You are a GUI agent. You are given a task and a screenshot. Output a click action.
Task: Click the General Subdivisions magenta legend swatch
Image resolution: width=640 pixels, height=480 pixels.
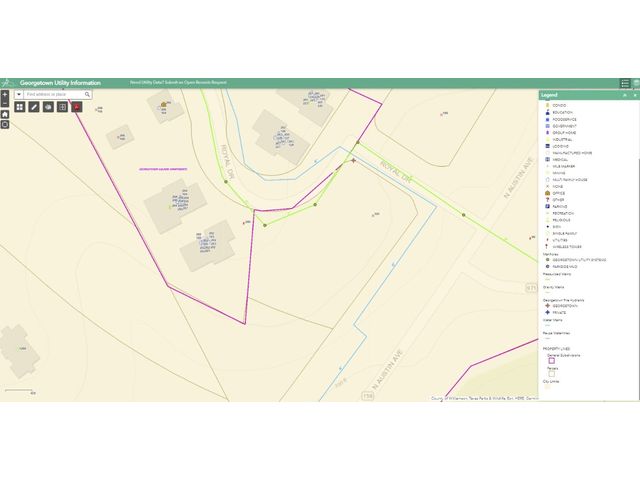[551, 361]
